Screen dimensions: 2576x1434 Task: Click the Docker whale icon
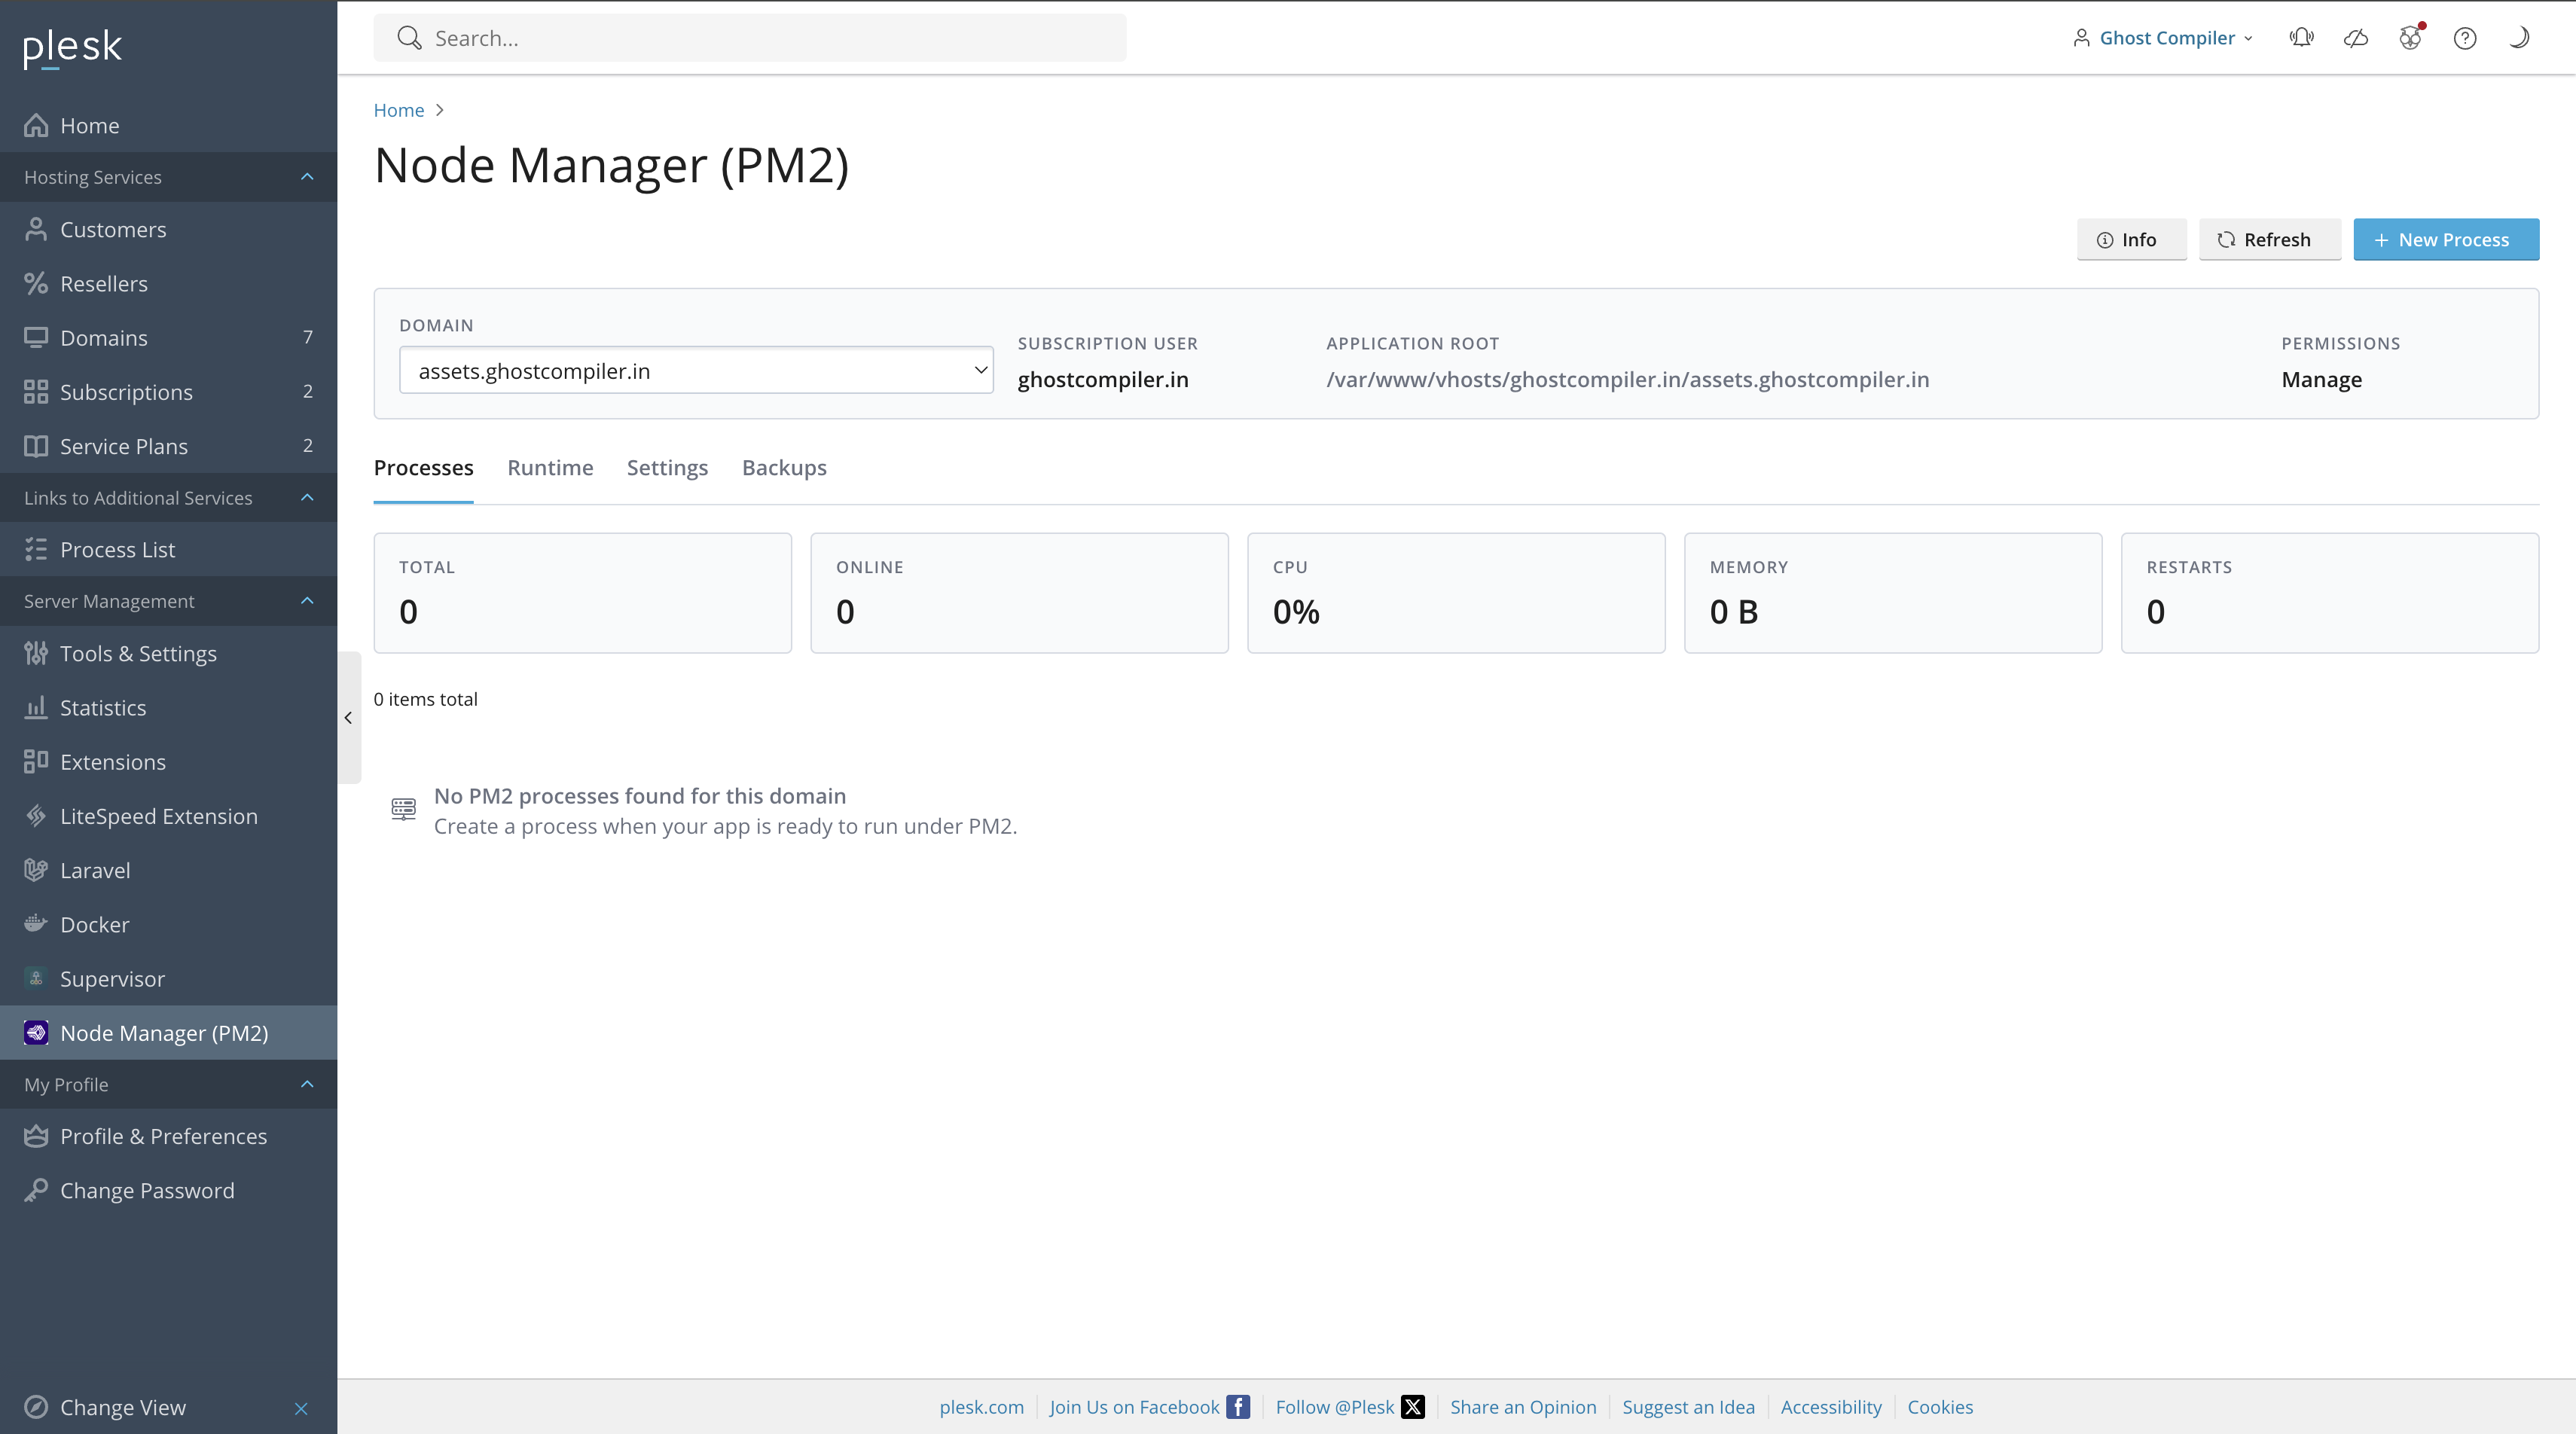[x=36, y=925]
